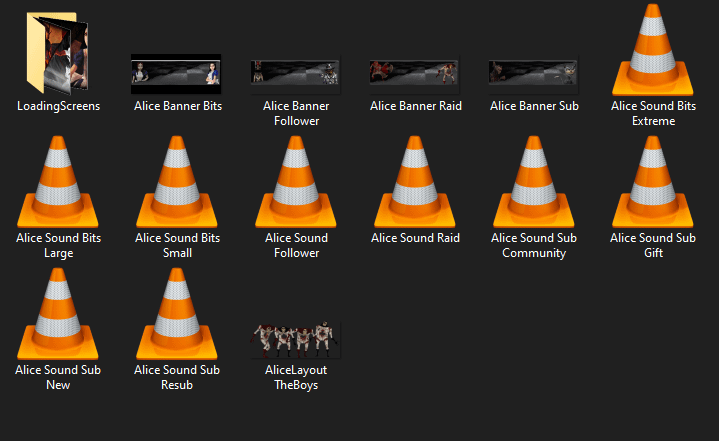Select Alice Sound Follower VLC icon

tap(296, 182)
